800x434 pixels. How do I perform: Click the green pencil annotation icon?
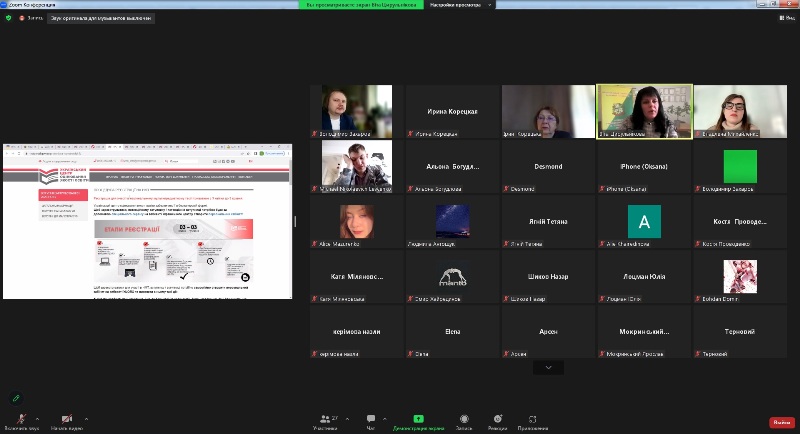click(16, 398)
